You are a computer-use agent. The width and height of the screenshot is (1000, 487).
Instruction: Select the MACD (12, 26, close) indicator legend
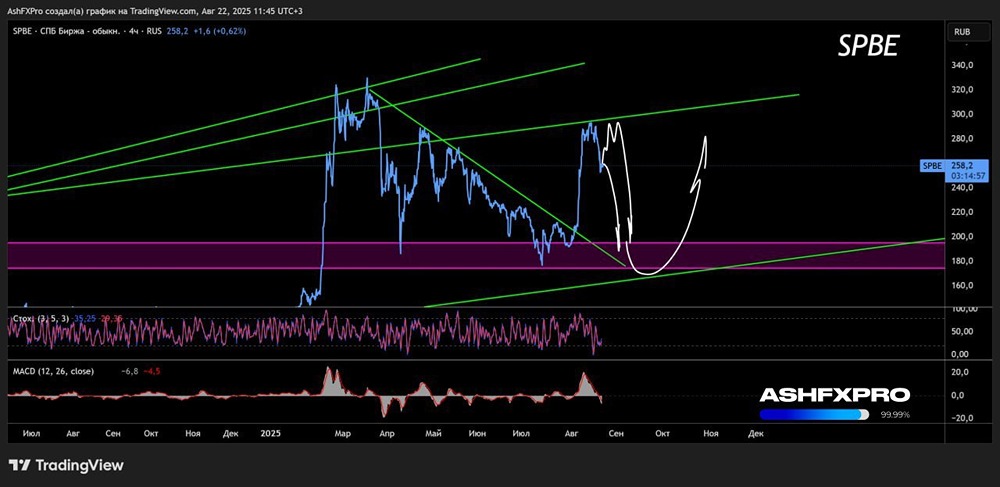point(53,371)
